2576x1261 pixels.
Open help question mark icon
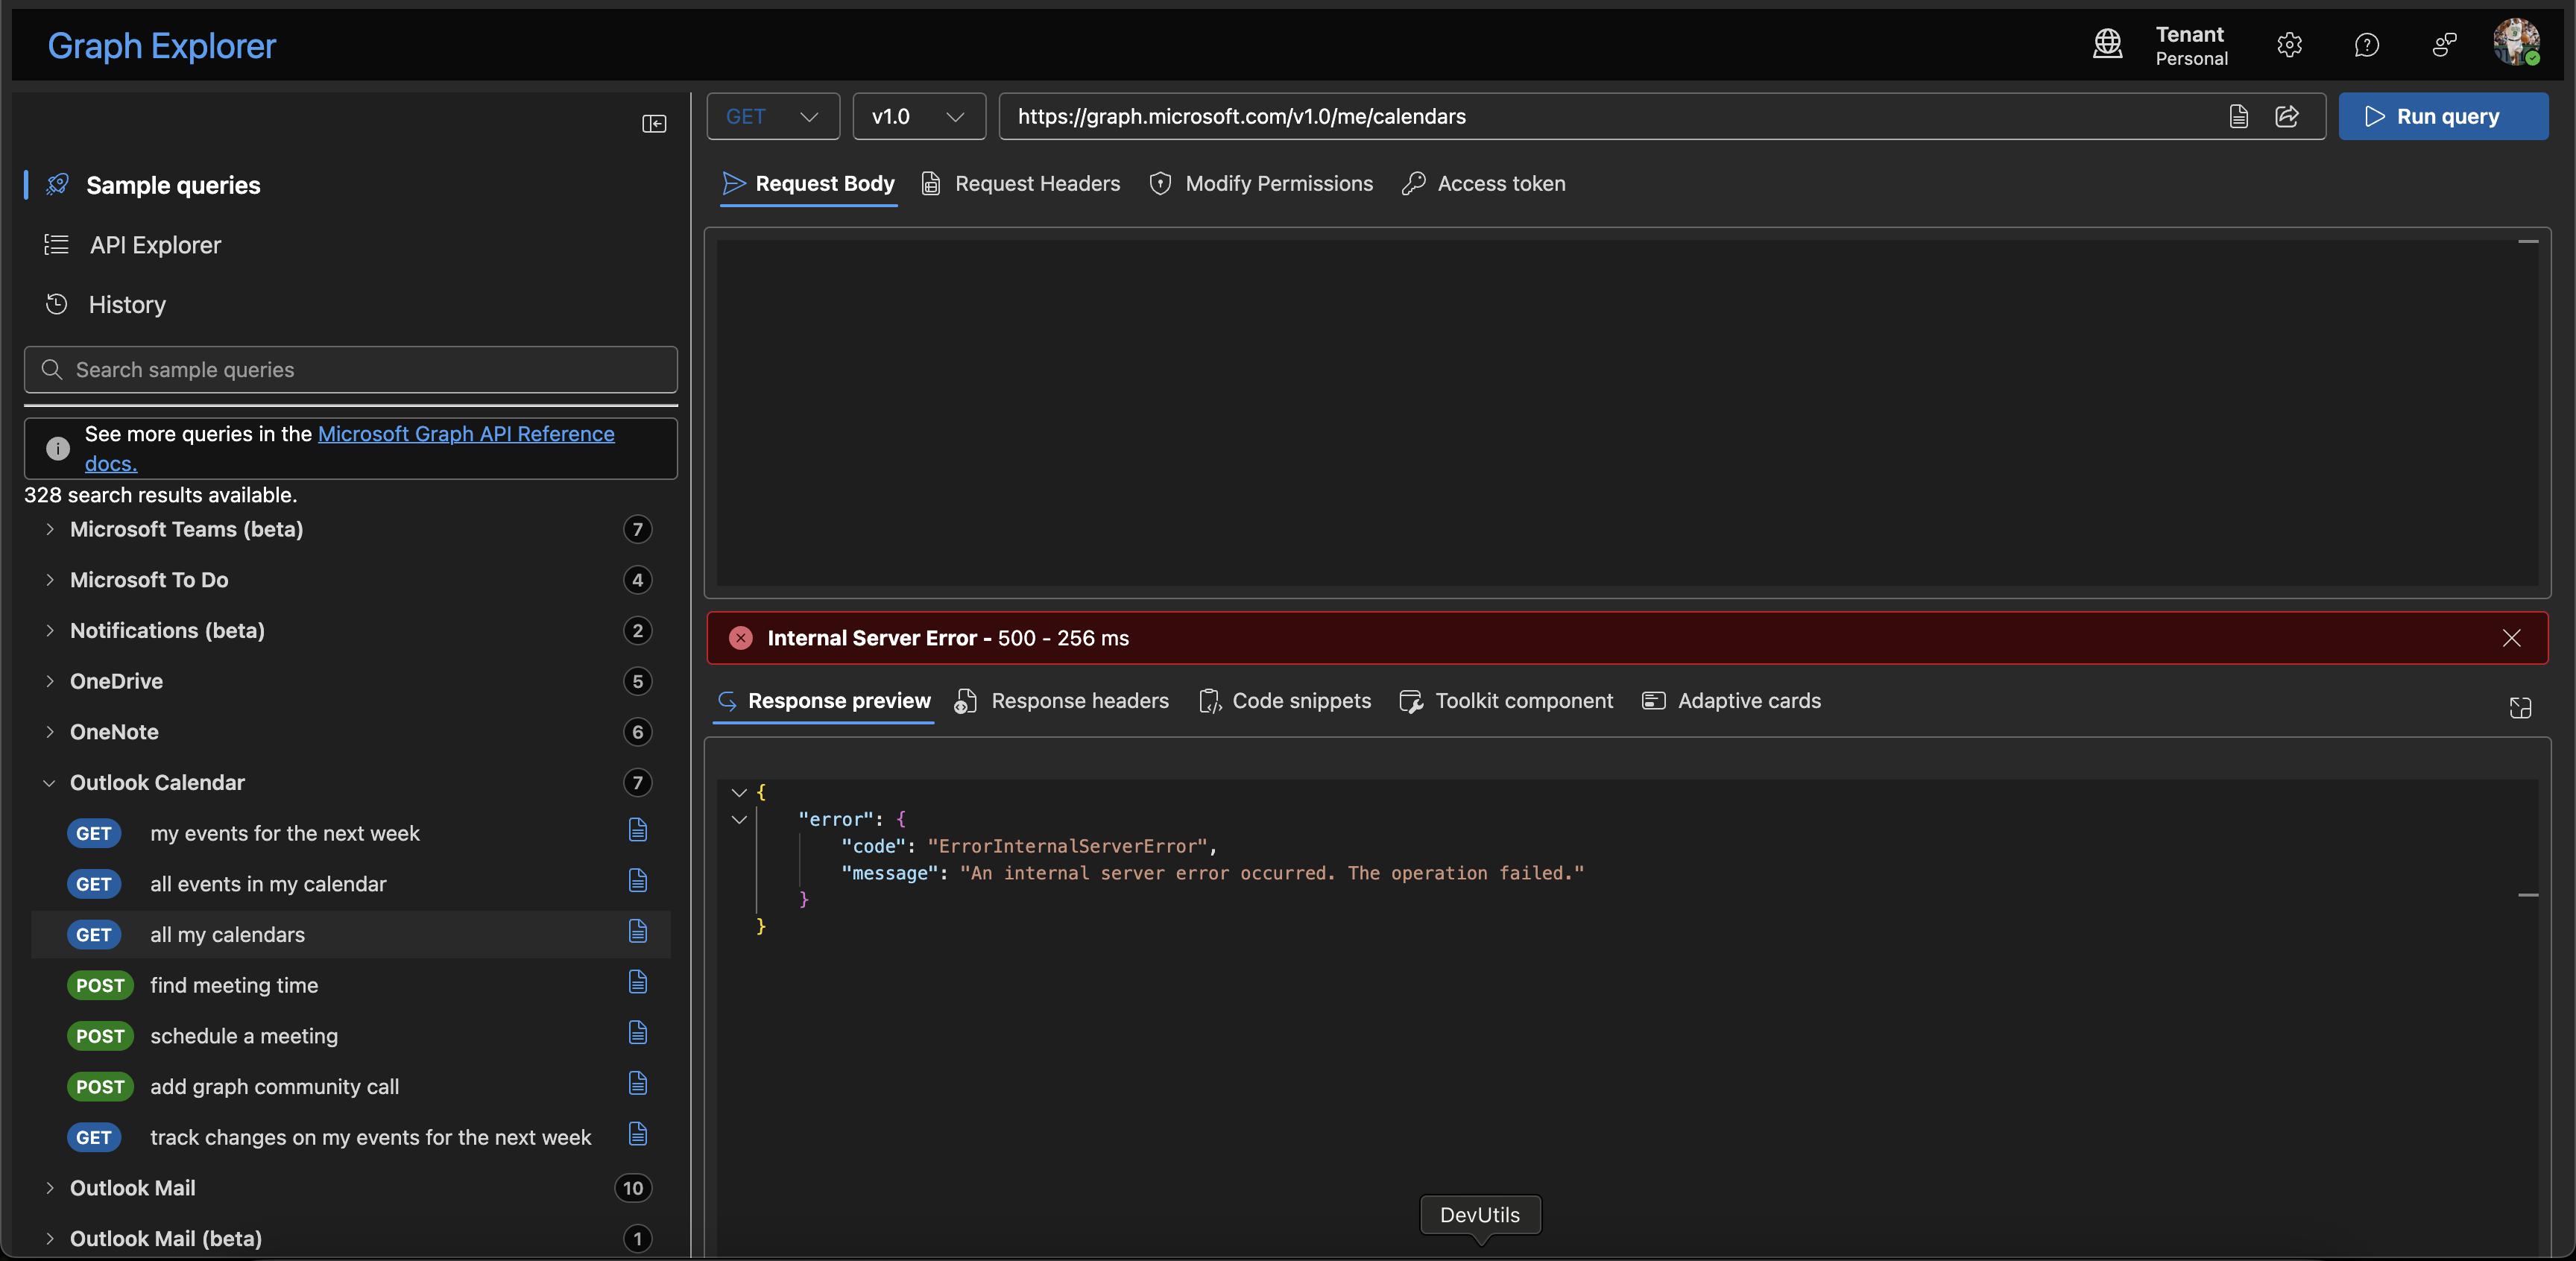pyautogui.click(x=2366, y=45)
